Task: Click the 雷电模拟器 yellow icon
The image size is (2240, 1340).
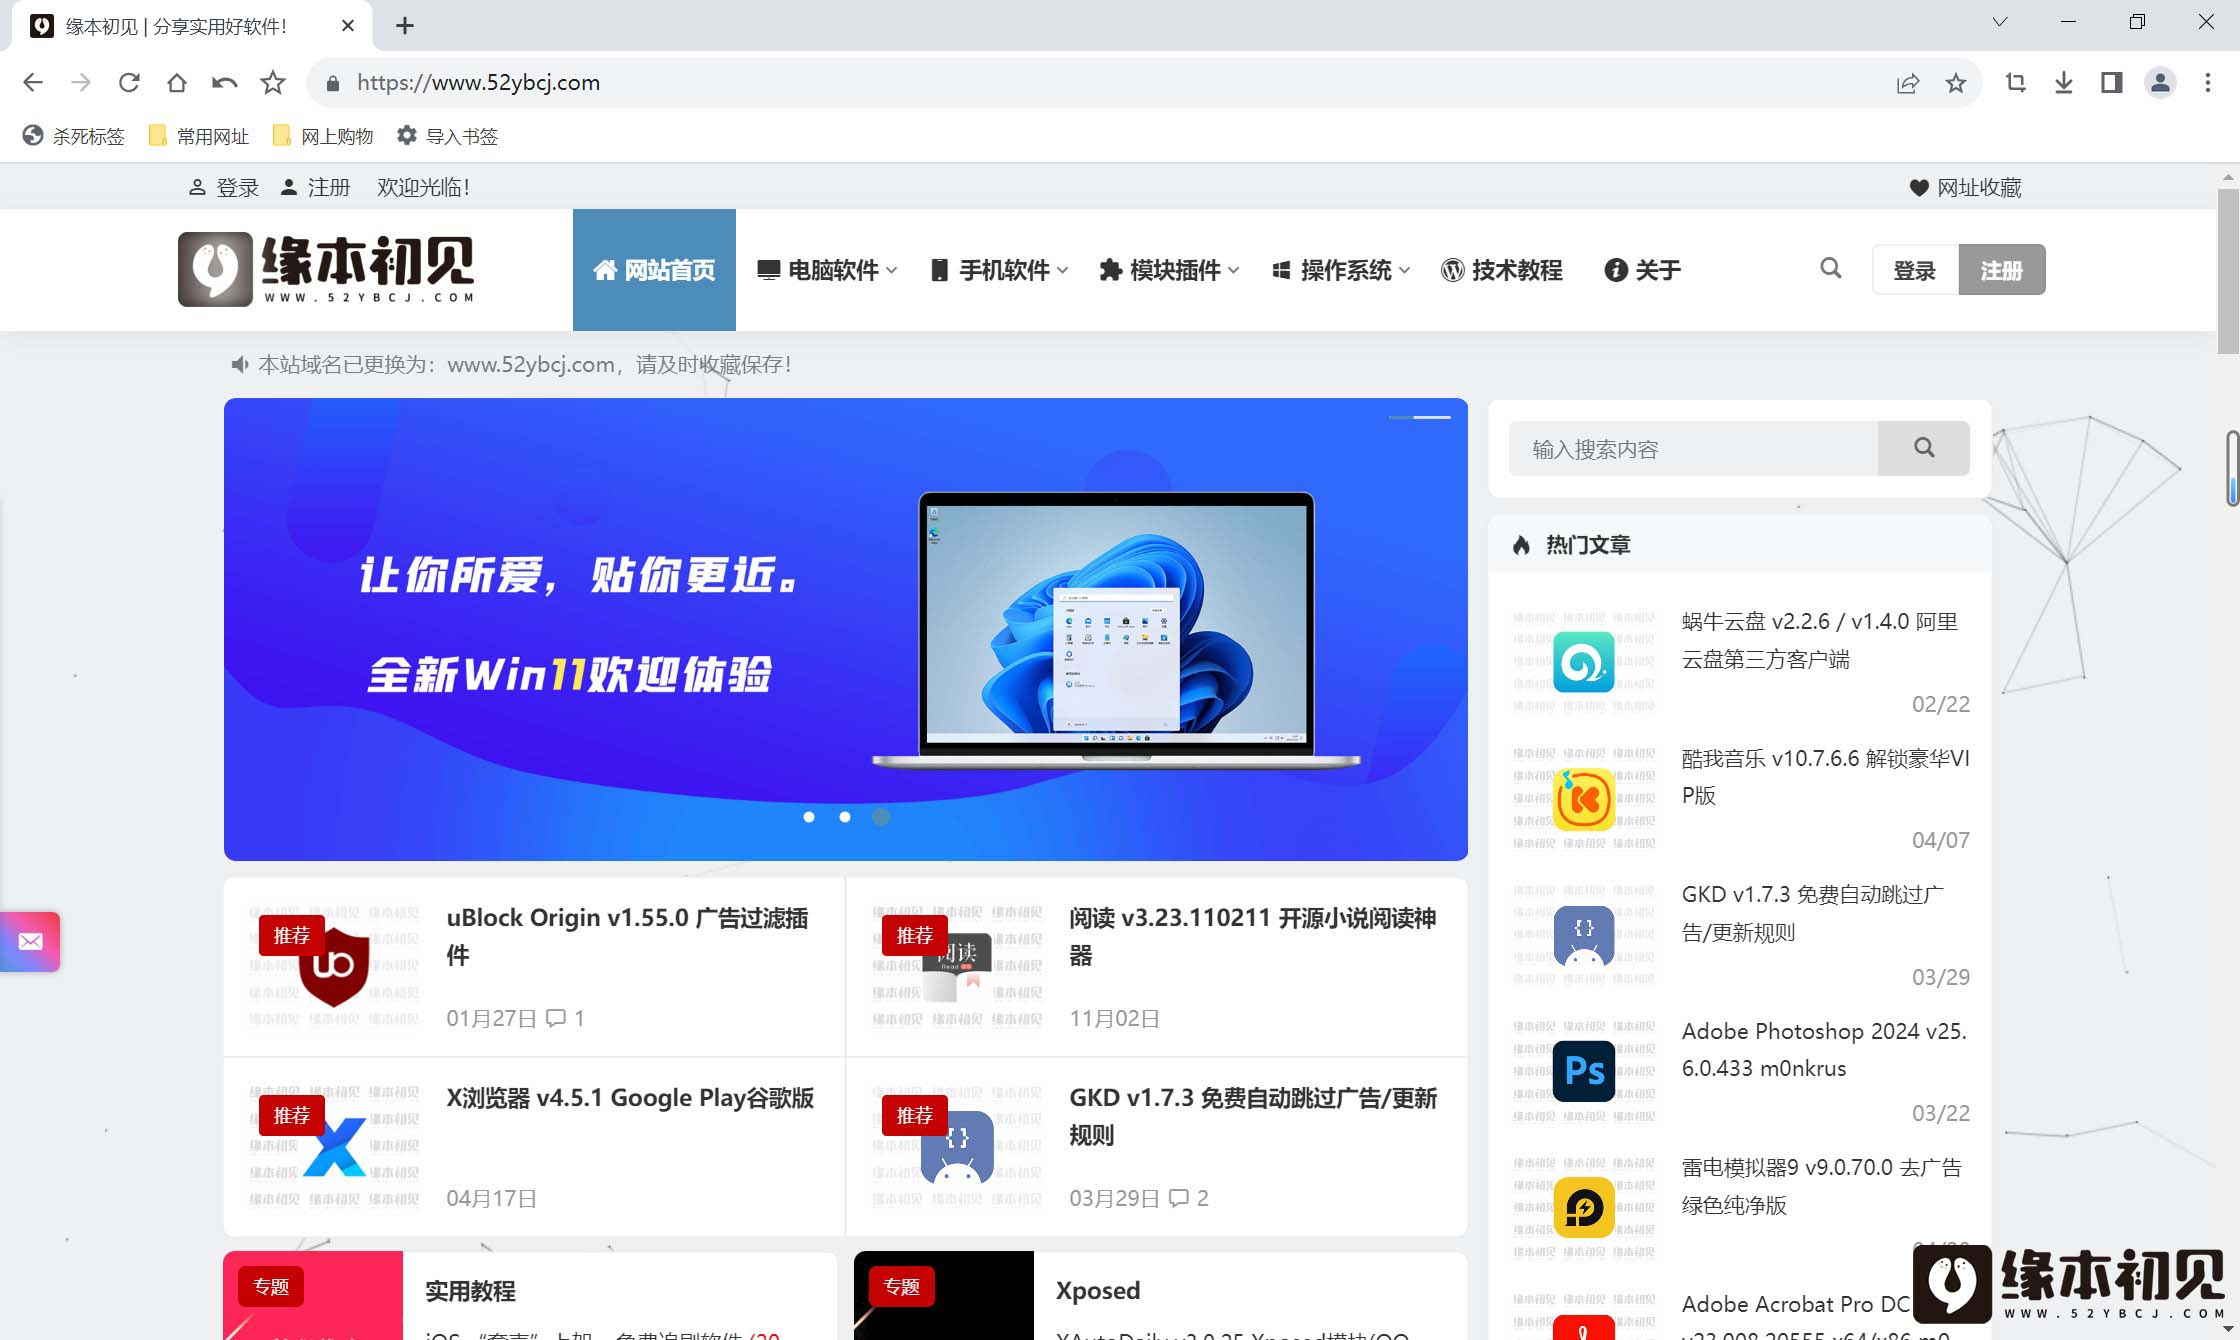Action: click(1584, 1208)
